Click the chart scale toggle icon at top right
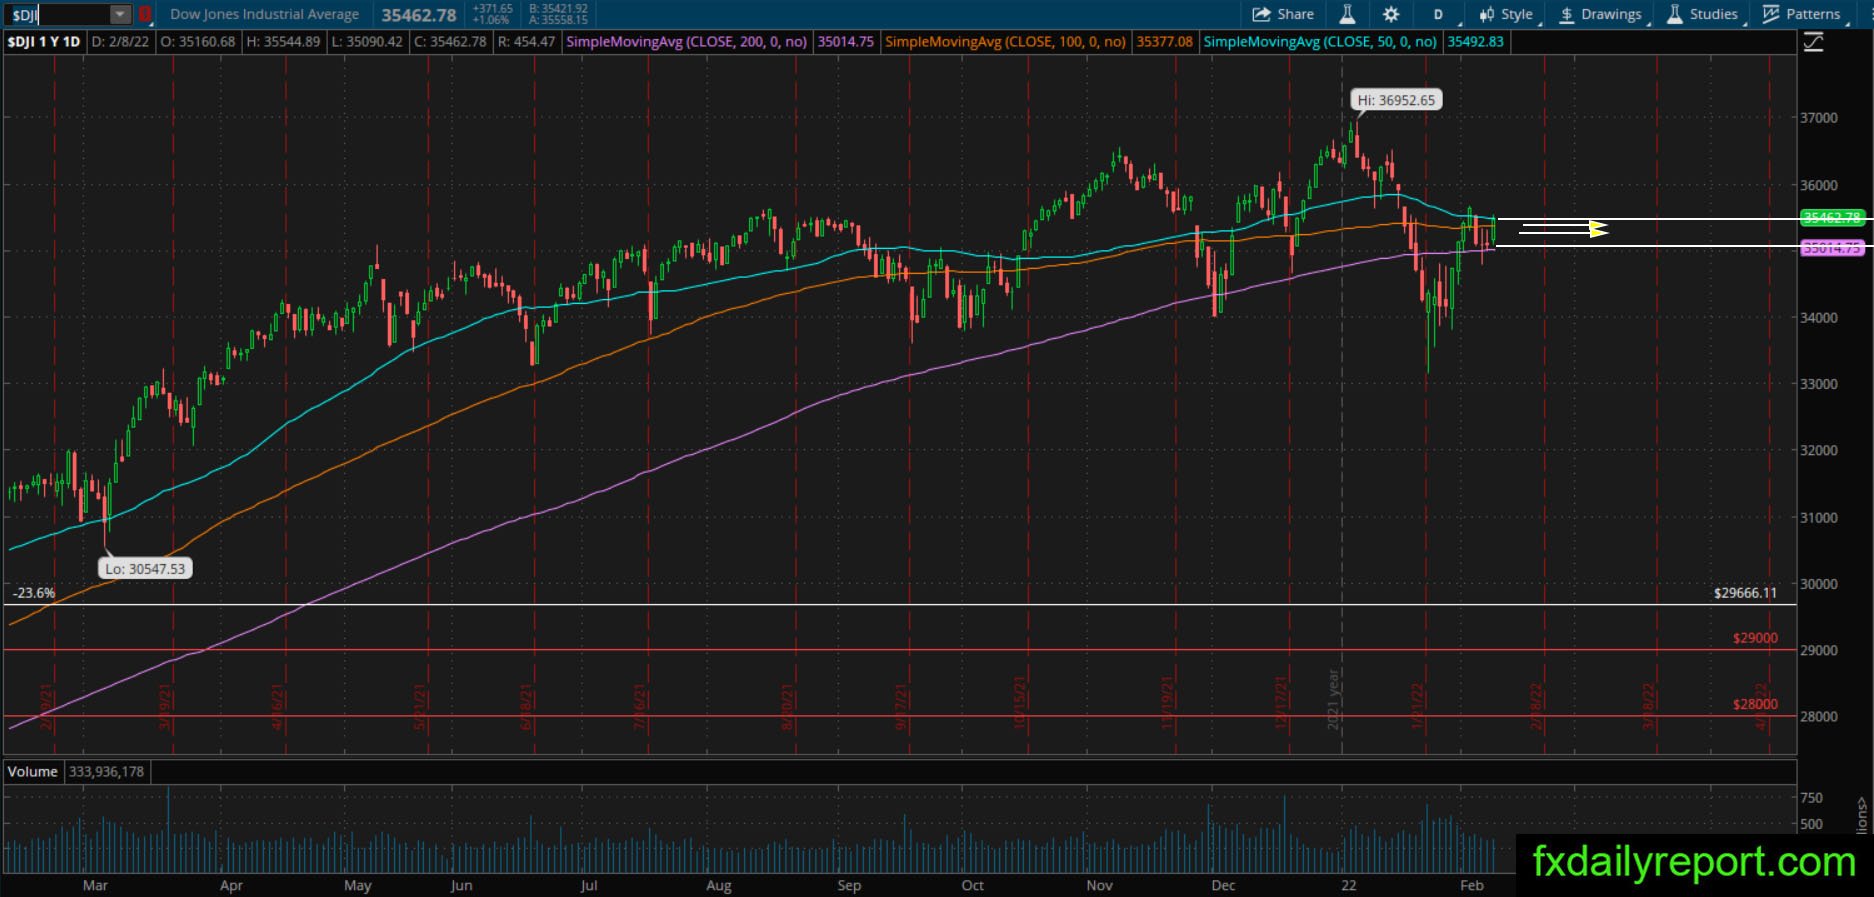1874x897 pixels. click(1813, 42)
